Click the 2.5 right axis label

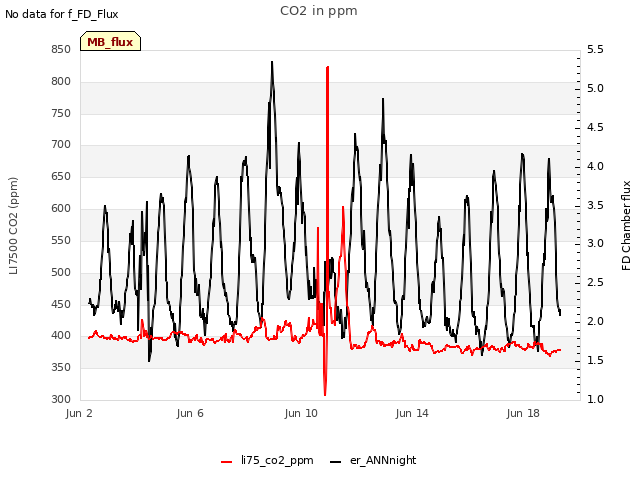[x=595, y=282]
